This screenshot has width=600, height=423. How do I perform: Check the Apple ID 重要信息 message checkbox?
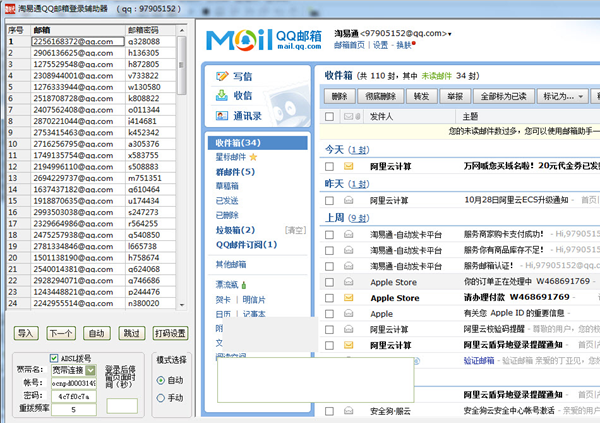tap(329, 314)
